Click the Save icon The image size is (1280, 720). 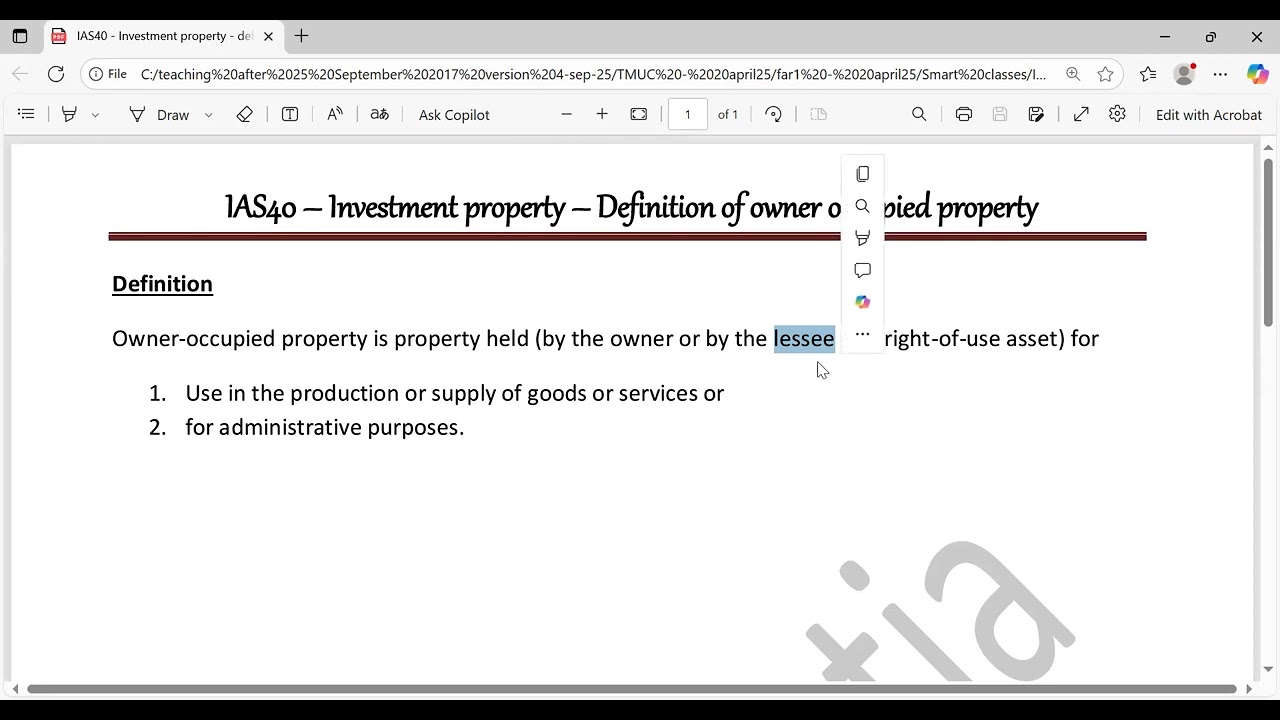pyautogui.click(x=1000, y=114)
